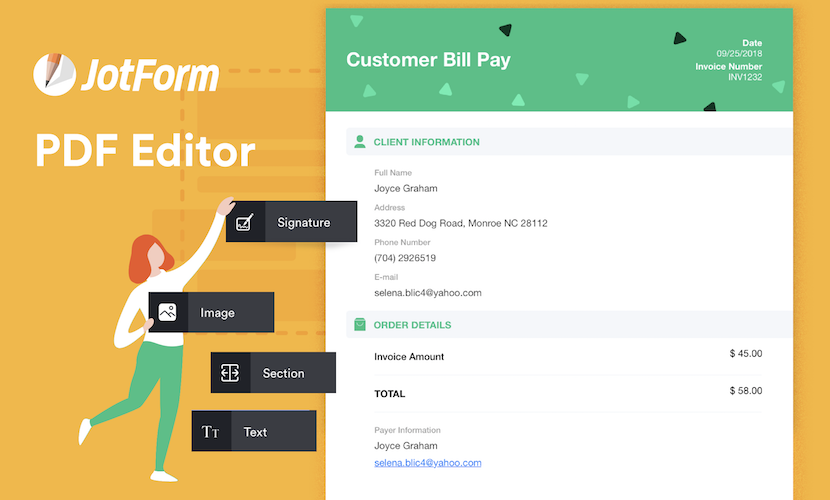This screenshot has height=500, width=830.
Task: Click the Customer Bill Pay title
Action: pos(428,60)
